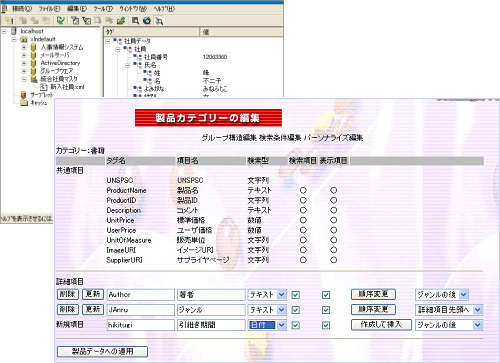Expand the 人事情報システム tree node
This screenshot has width=500, height=363.
pos(24,47)
